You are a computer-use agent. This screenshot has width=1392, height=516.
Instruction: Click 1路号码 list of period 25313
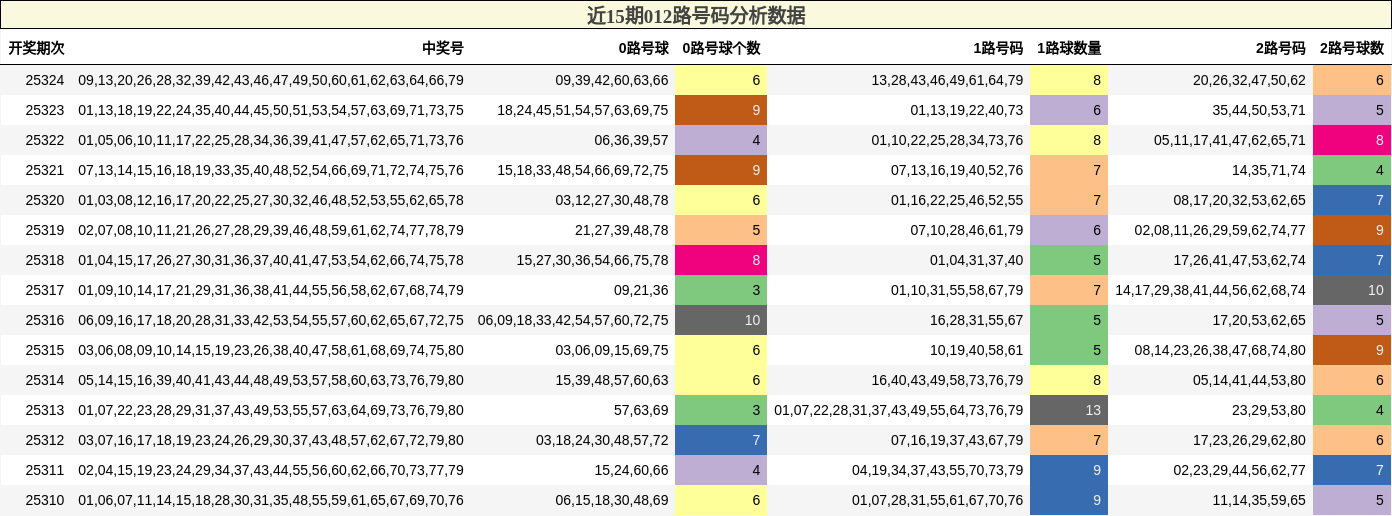coord(899,410)
